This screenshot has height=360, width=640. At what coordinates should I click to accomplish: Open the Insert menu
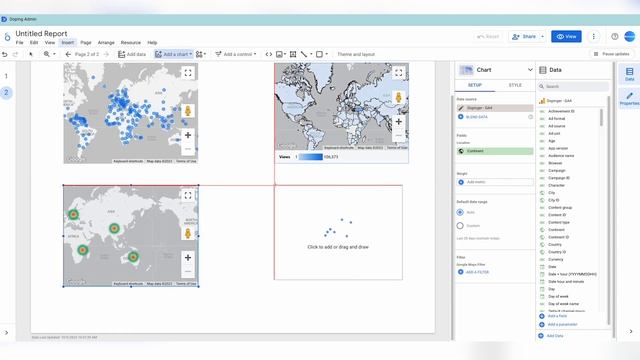click(x=68, y=42)
